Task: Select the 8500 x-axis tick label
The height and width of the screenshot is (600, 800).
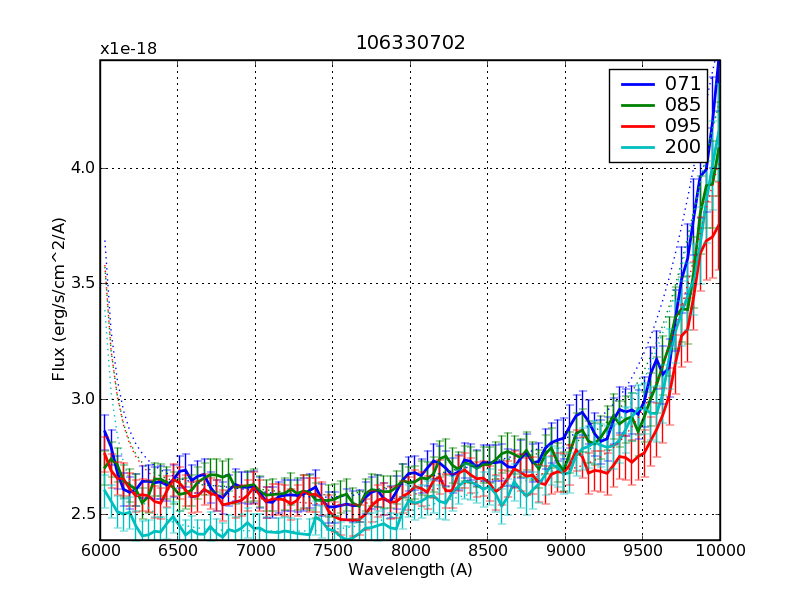Action: click(487, 551)
